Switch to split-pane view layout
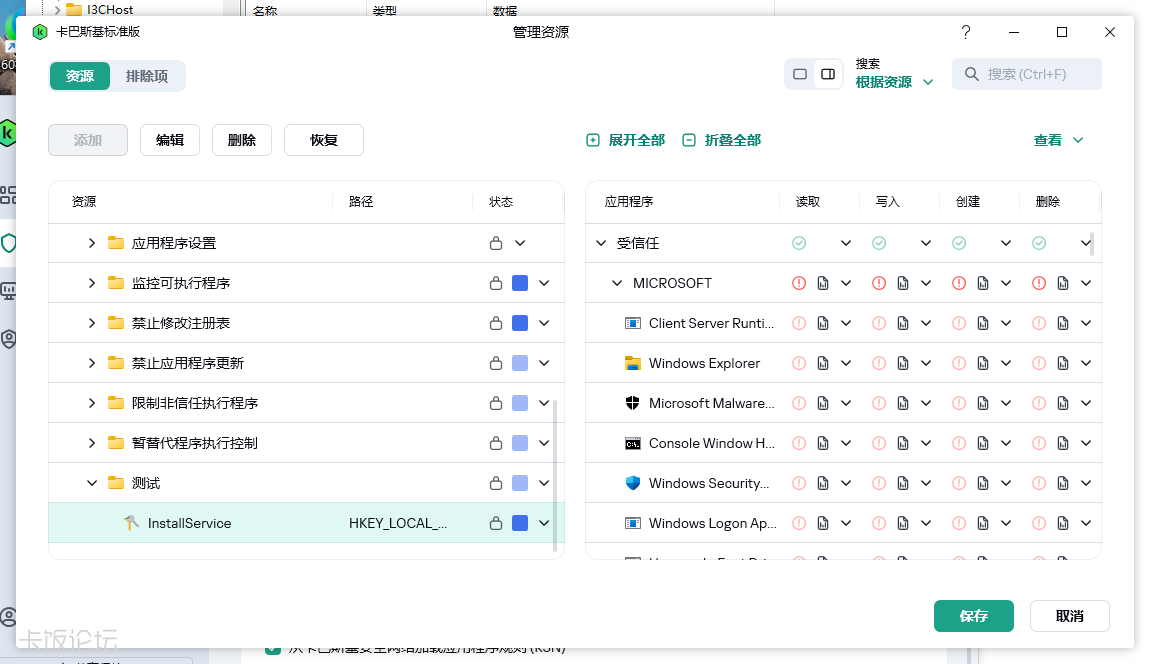 coord(828,74)
